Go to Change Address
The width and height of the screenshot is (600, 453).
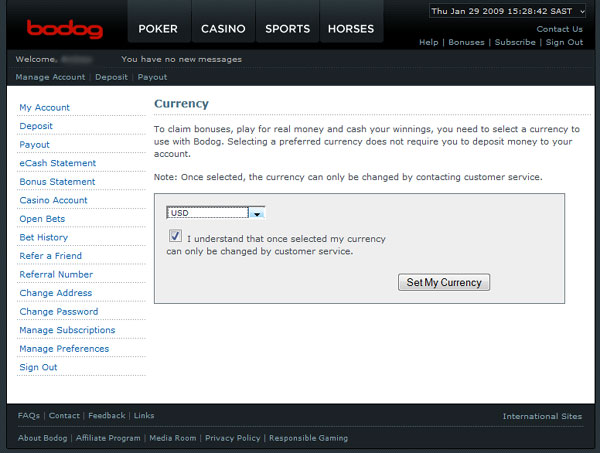(55, 293)
